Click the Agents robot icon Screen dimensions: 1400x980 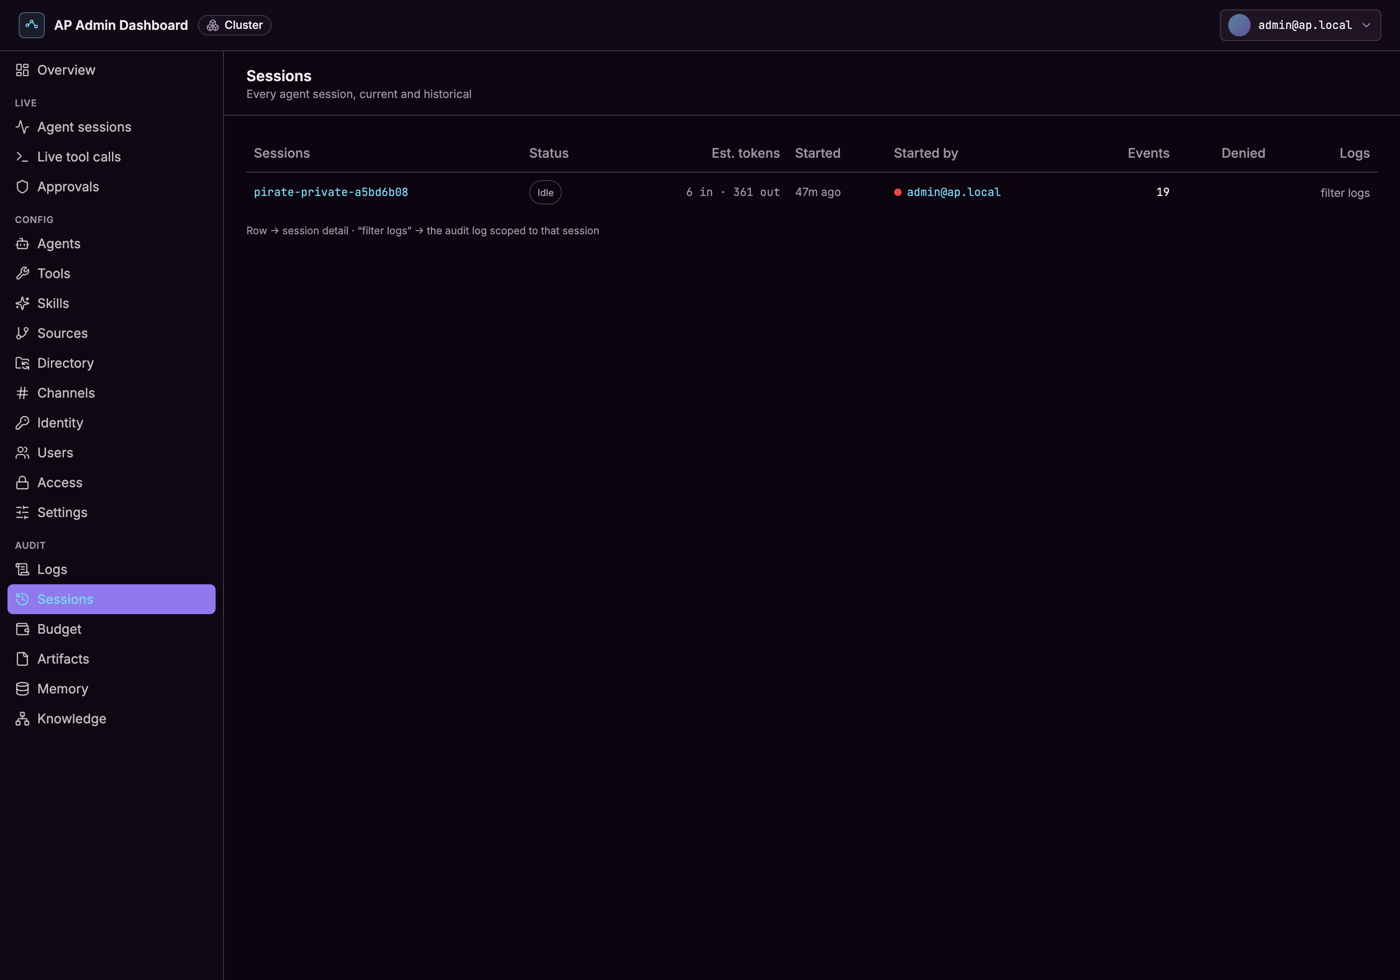22,244
